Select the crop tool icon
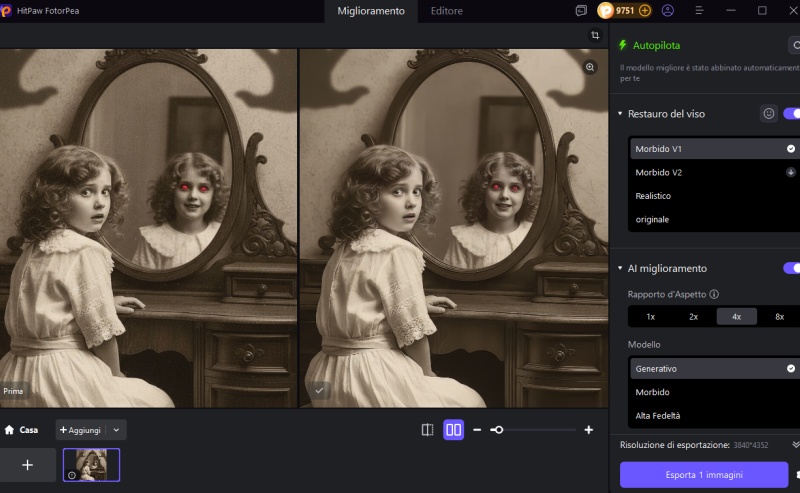This screenshot has width=800, height=493. tap(595, 35)
